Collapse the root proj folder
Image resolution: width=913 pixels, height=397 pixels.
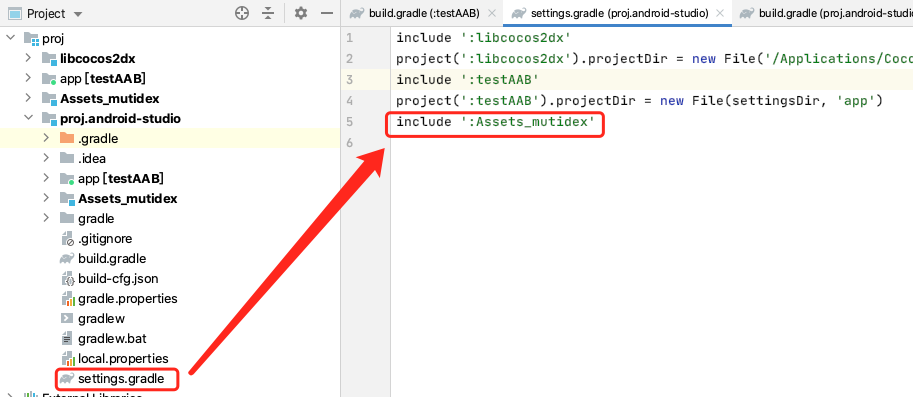click(10, 38)
